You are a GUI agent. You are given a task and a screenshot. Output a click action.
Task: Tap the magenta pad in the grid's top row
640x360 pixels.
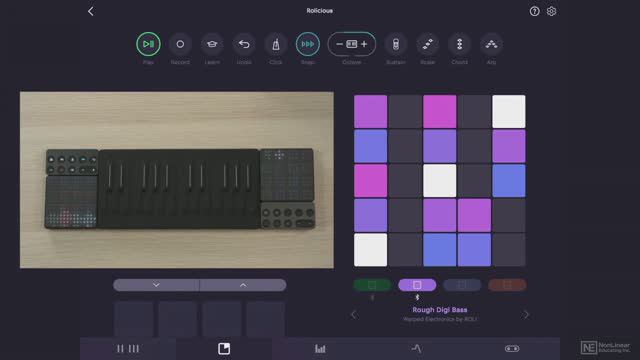tap(440, 111)
